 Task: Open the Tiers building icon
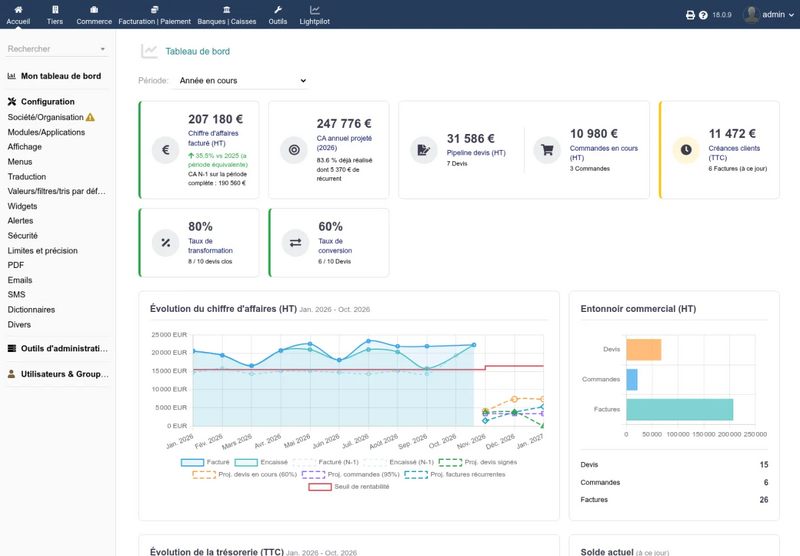pos(55,10)
